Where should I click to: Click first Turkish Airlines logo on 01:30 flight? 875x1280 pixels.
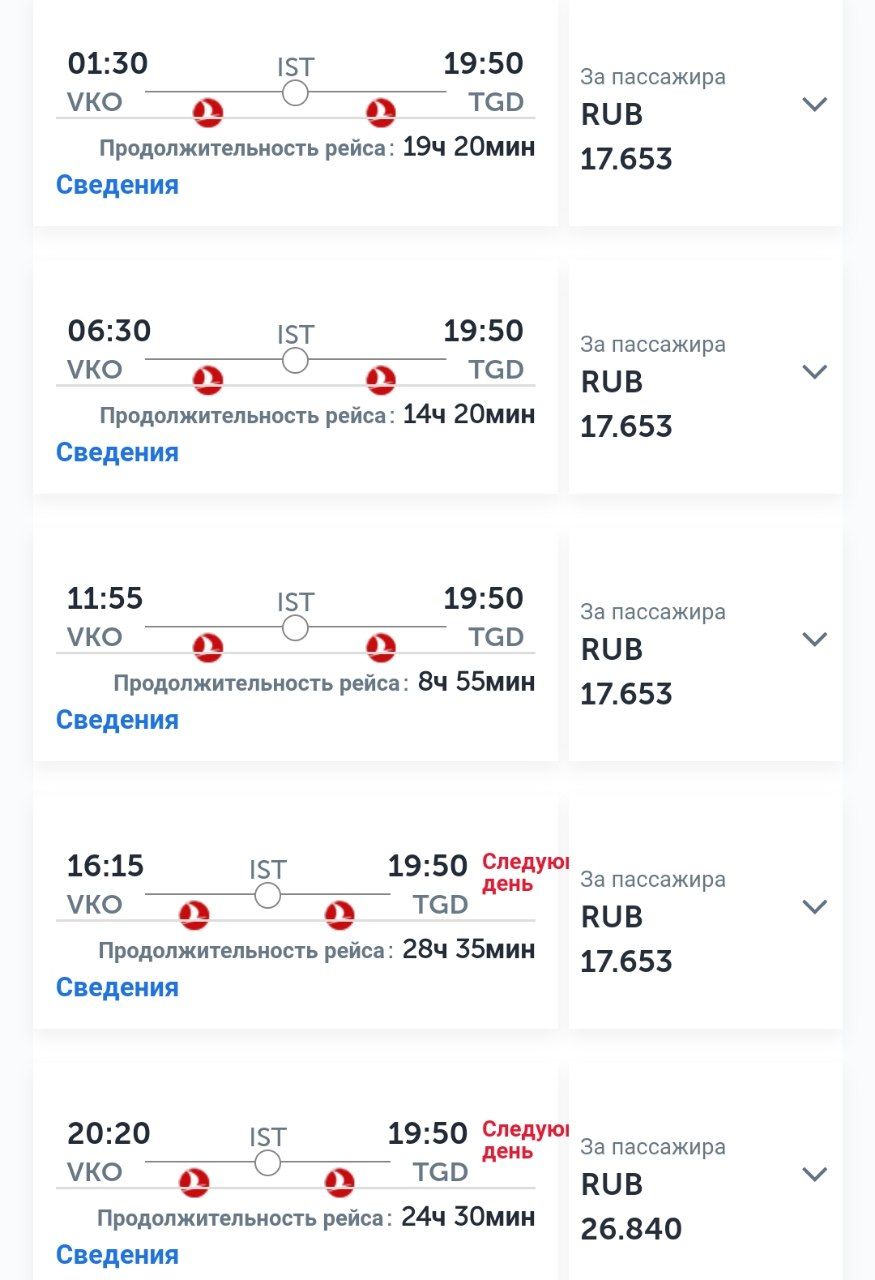pos(208,113)
